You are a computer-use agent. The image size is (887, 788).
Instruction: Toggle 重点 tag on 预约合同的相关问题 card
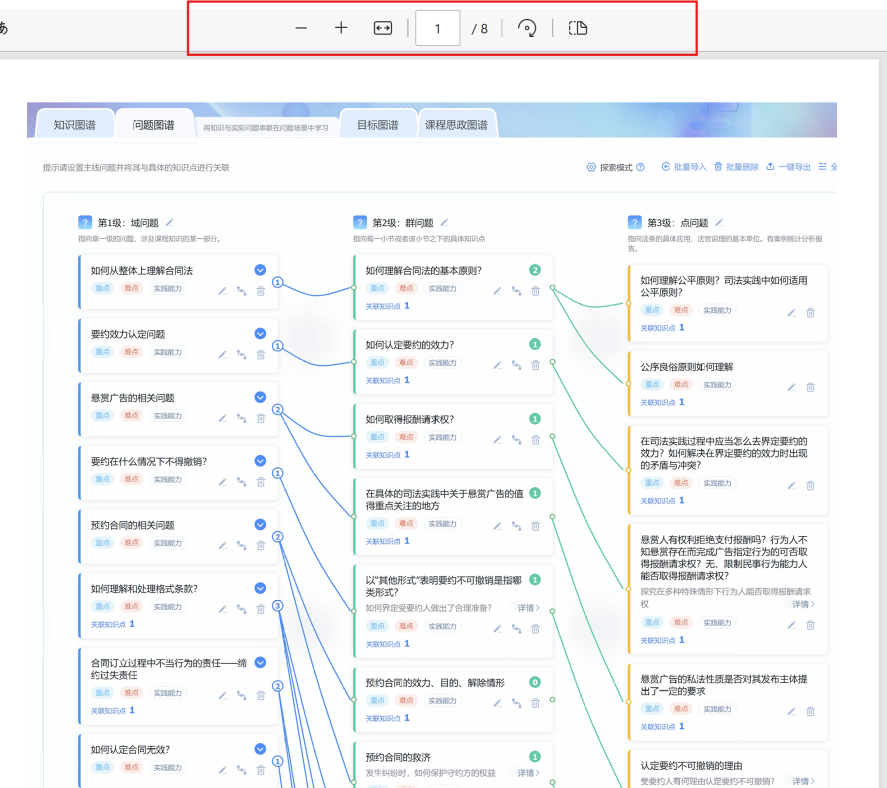coord(102,543)
